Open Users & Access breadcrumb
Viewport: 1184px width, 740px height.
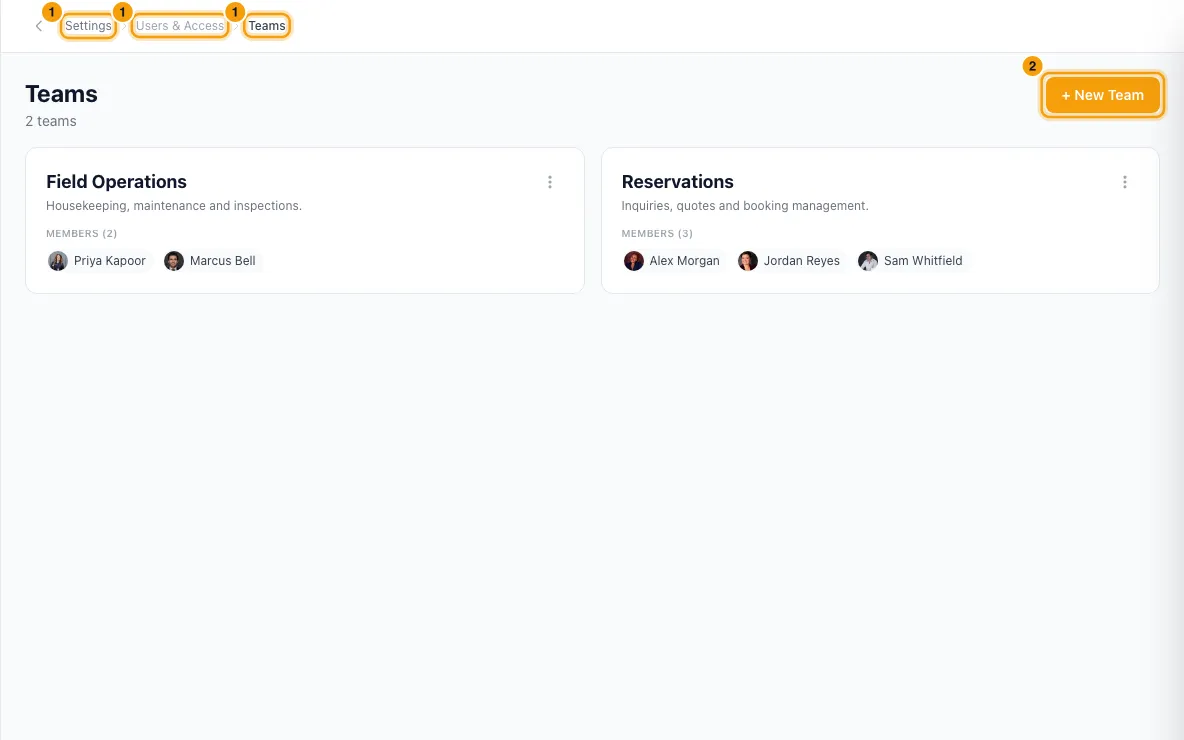tap(180, 26)
